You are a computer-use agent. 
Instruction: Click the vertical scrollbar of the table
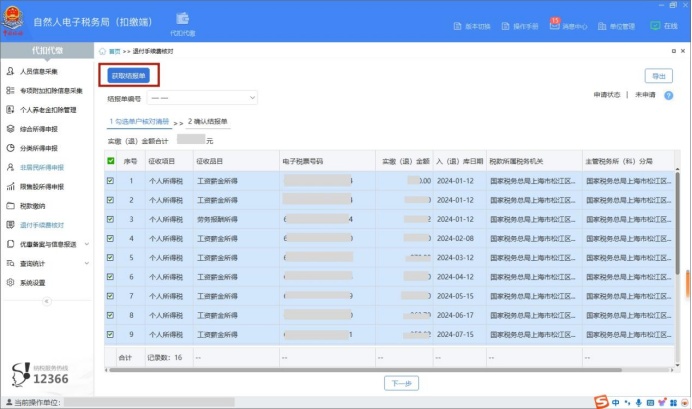coord(686,280)
